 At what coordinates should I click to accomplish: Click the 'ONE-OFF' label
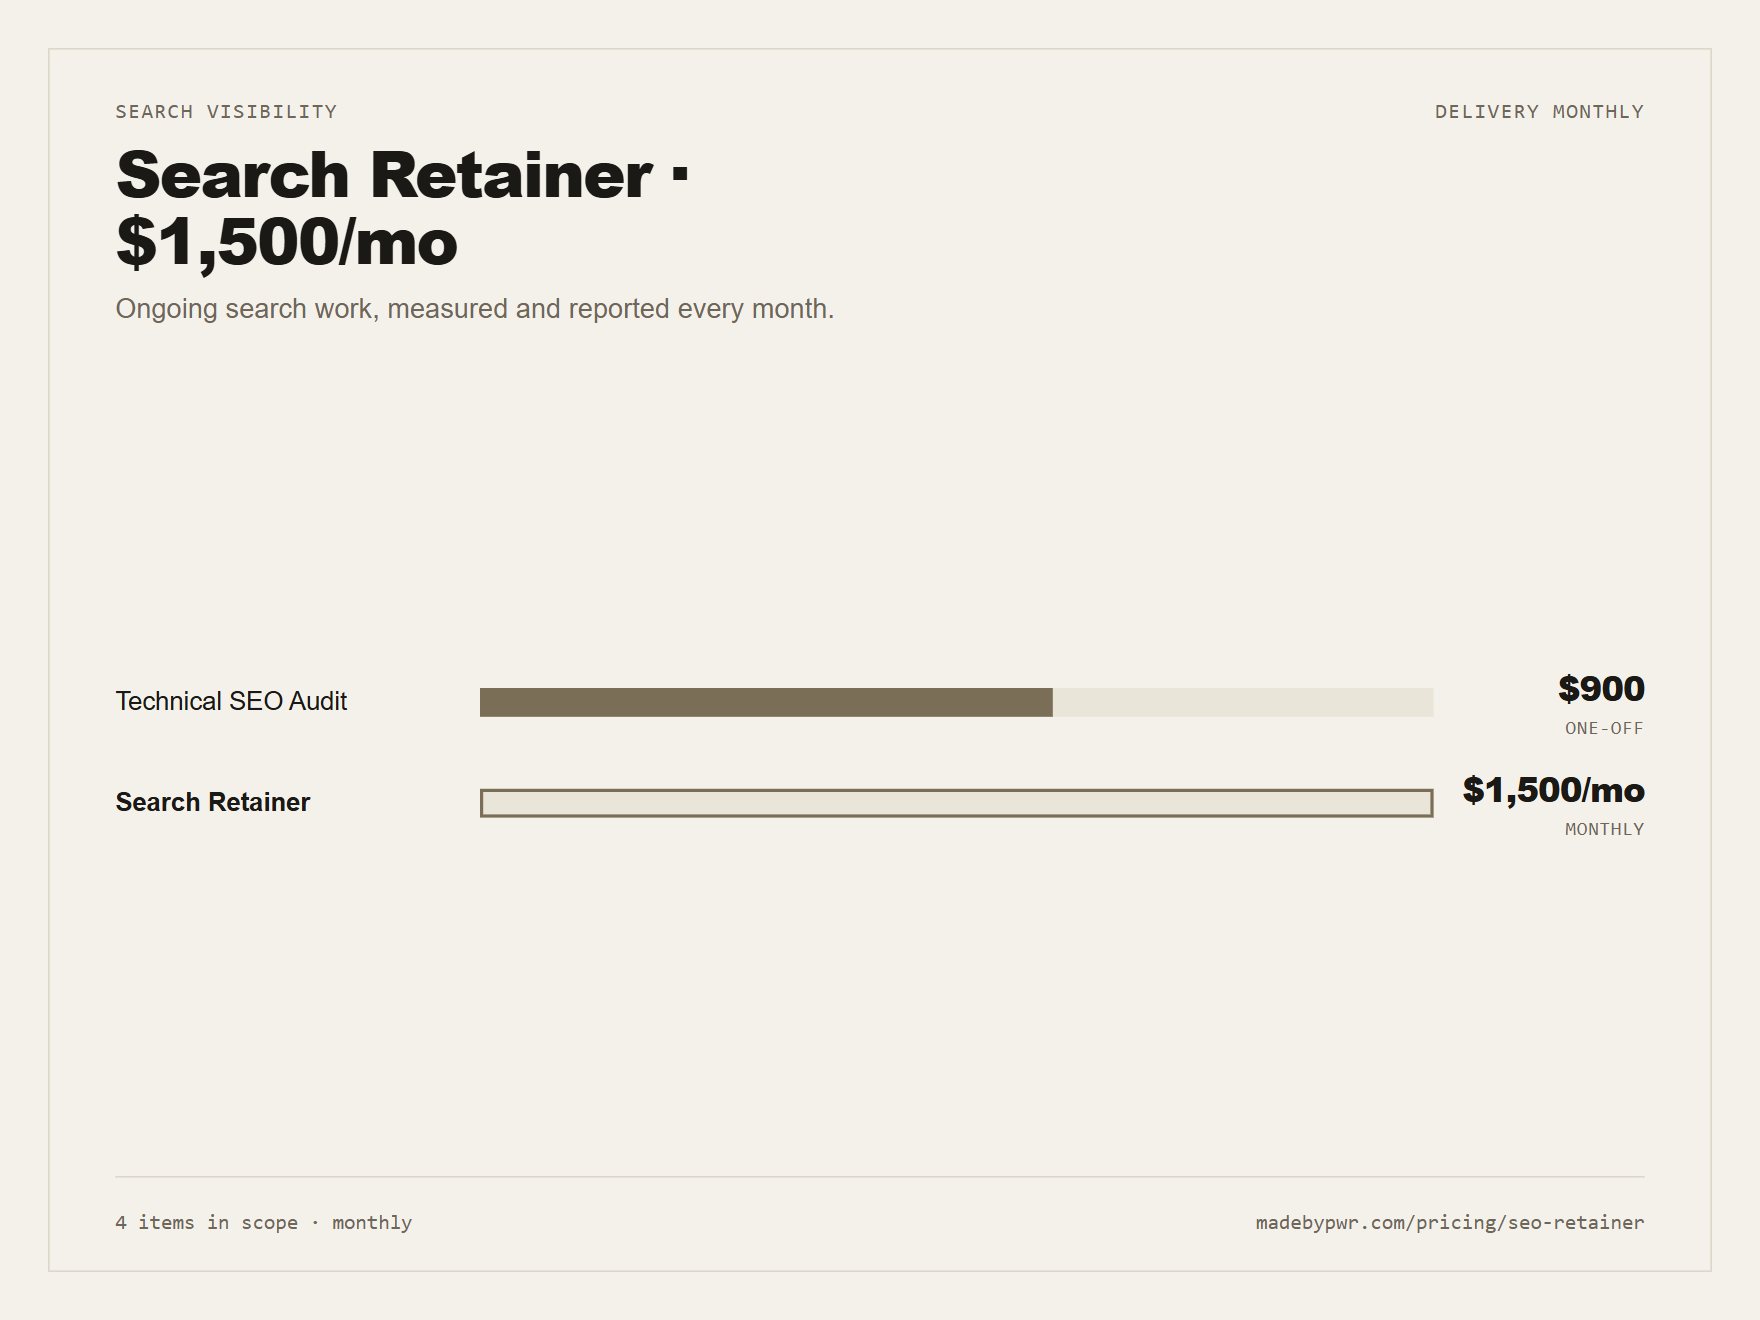(x=1604, y=728)
